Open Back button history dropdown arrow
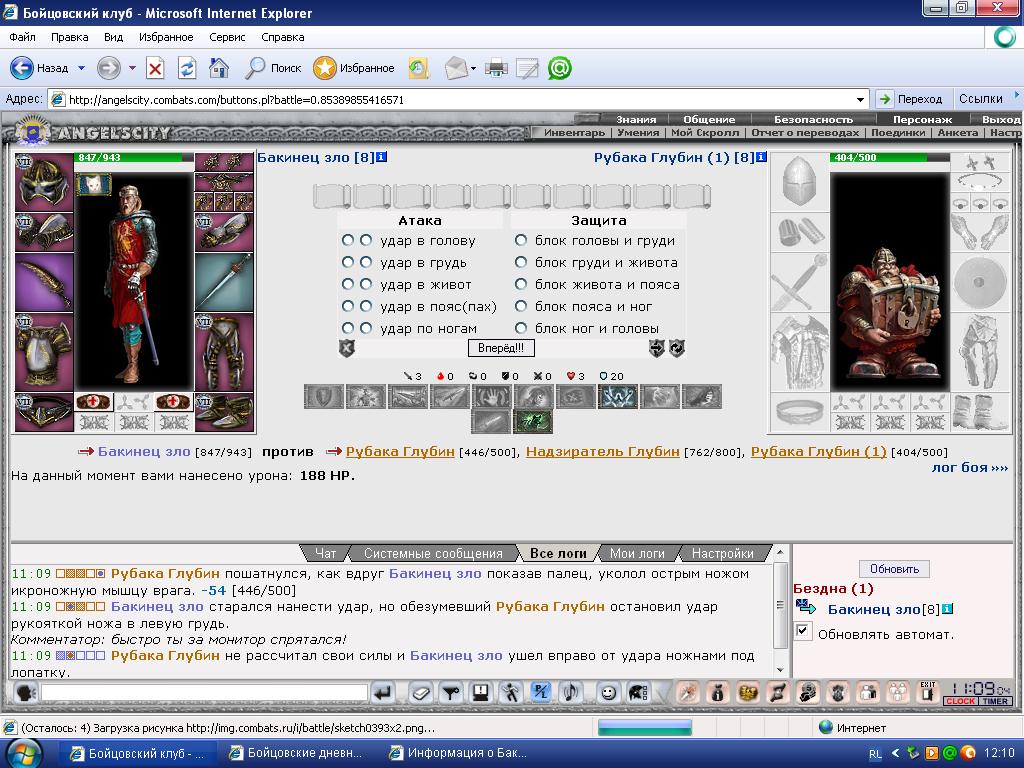Viewport: 1024px width, 768px height. point(82,68)
